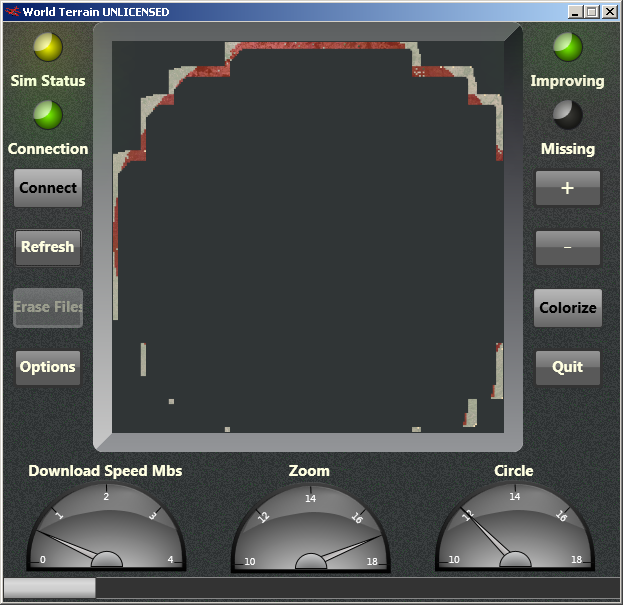This screenshot has width=623, height=605.
Task: Click the green Improving indicator light
Action: (x=568, y=47)
